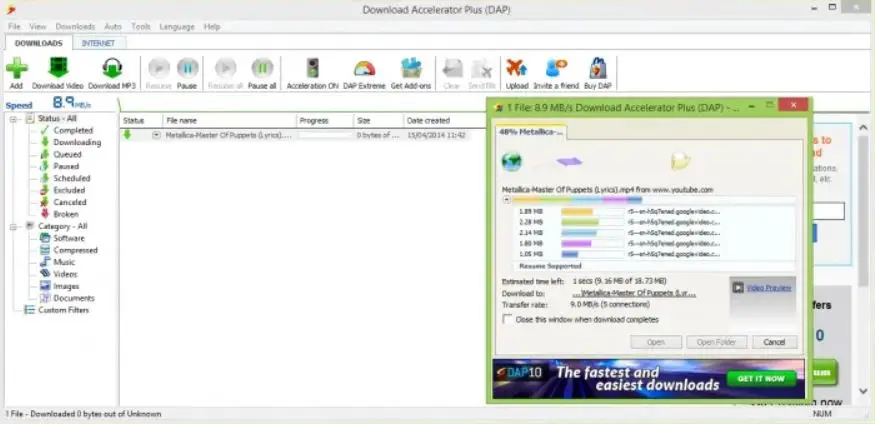Toggle the Acceleration ON traffic light
This screenshot has width=875, height=424.
[x=312, y=68]
